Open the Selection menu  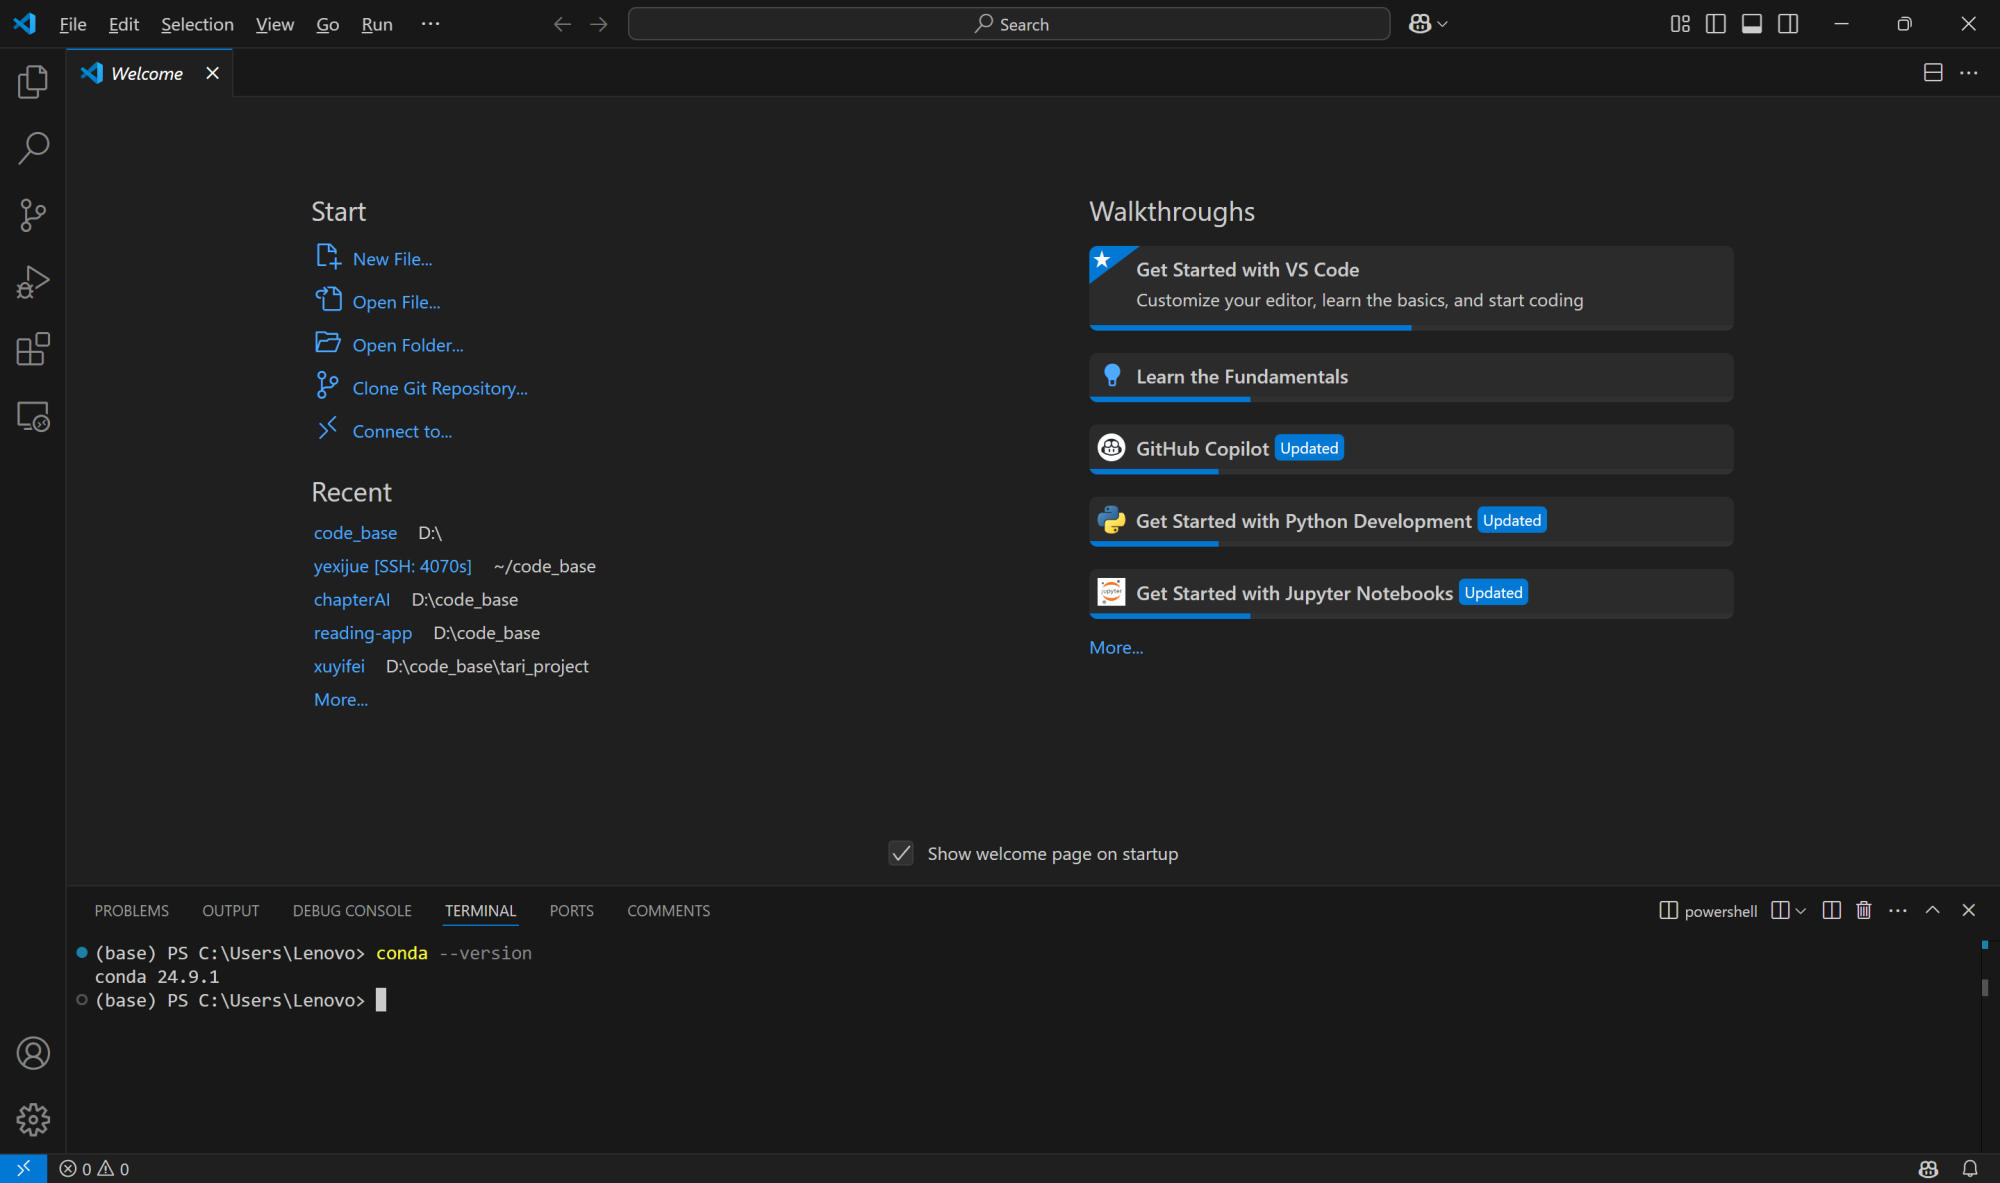[x=197, y=24]
